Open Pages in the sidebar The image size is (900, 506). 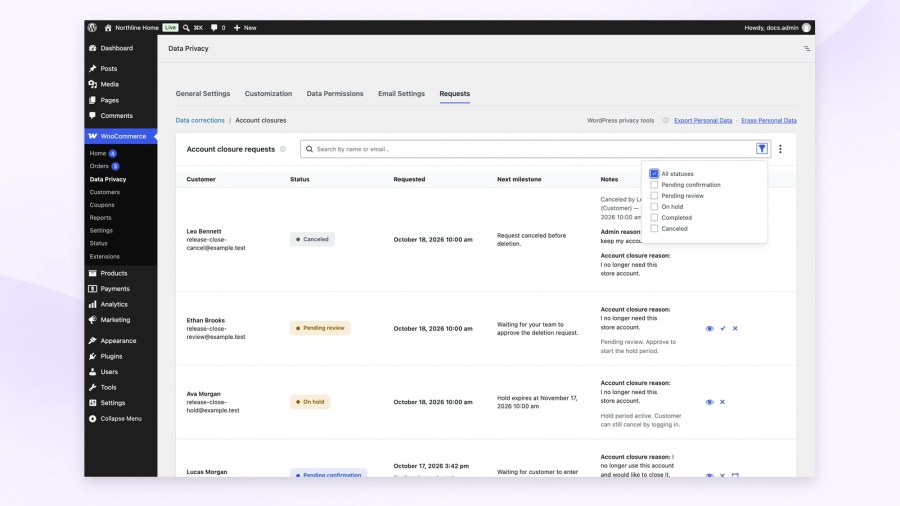pyautogui.click(x=109, y=100)
